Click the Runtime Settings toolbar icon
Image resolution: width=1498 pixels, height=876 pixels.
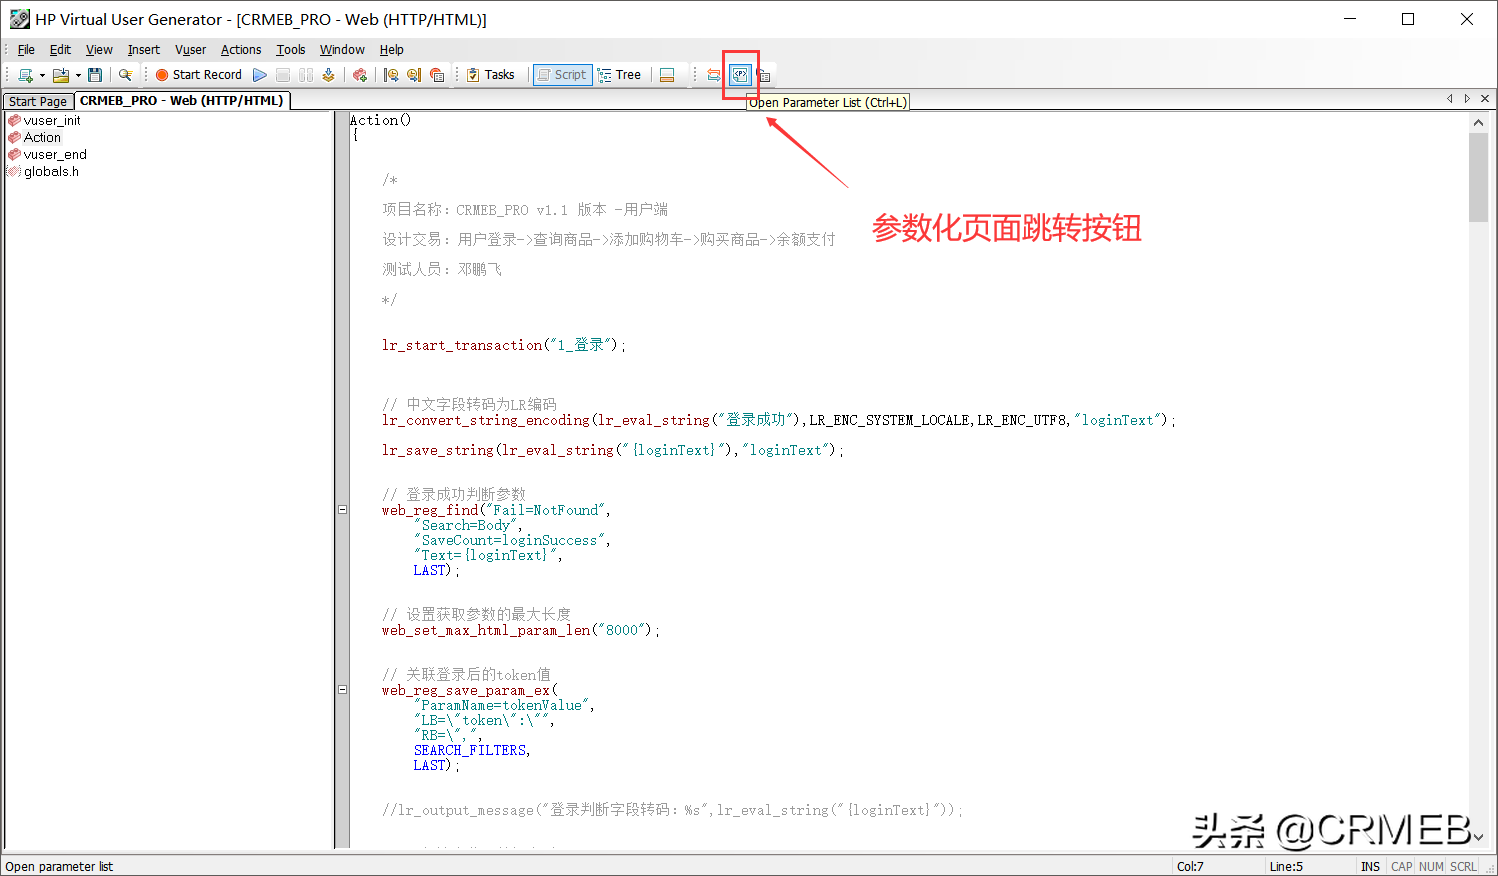click(x=764, y=75)
